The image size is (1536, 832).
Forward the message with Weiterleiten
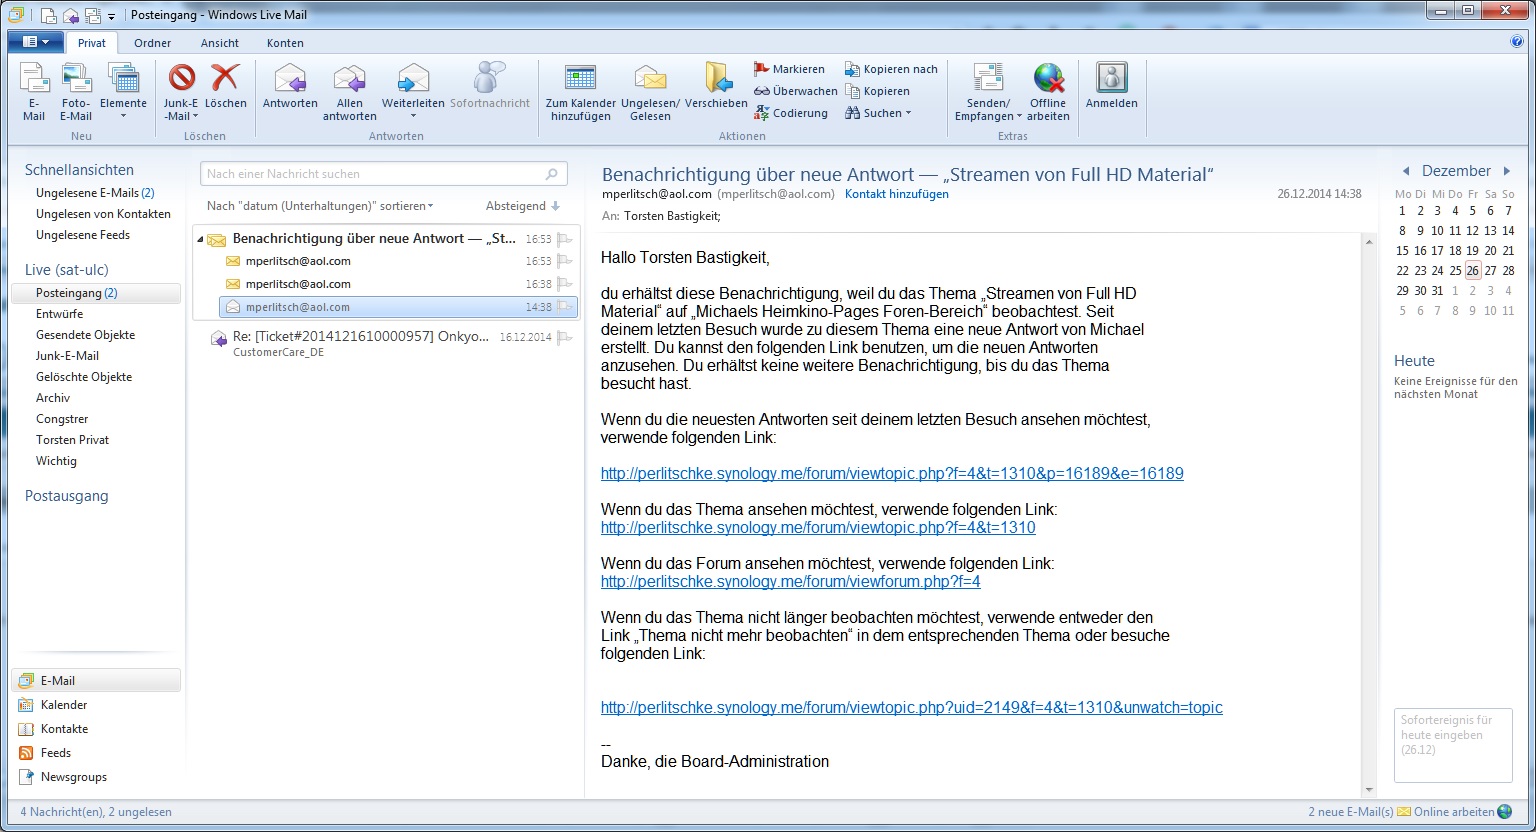point(412,80)
